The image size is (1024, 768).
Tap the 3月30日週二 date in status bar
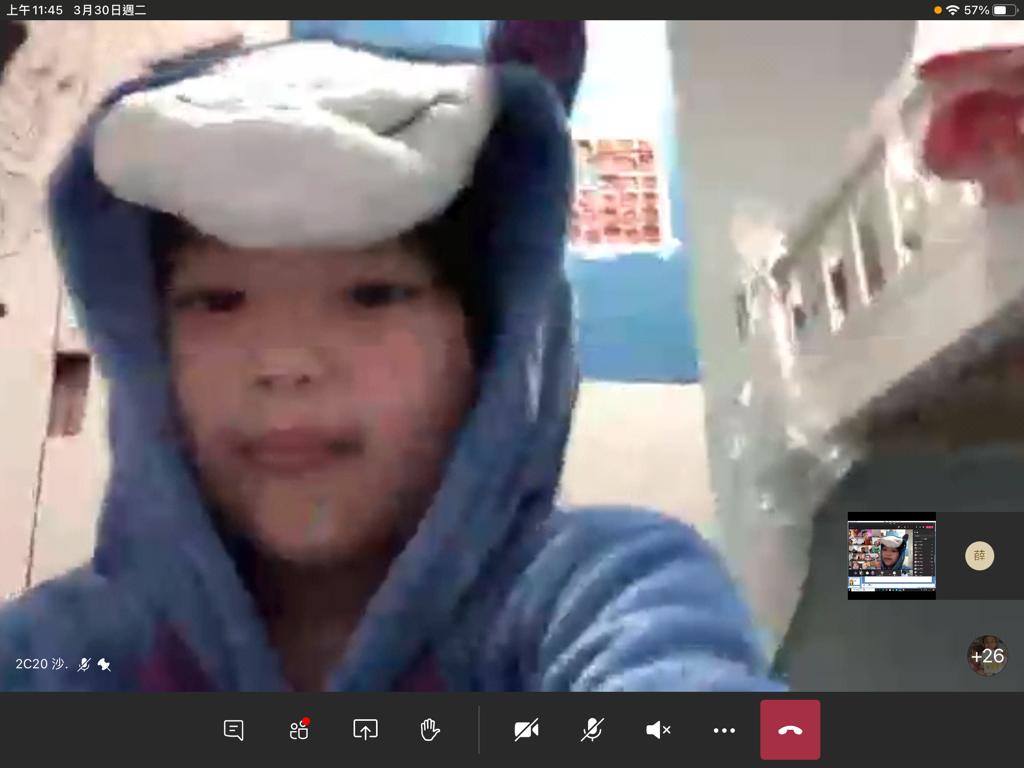pyautogui.click(x=110, y=10)
